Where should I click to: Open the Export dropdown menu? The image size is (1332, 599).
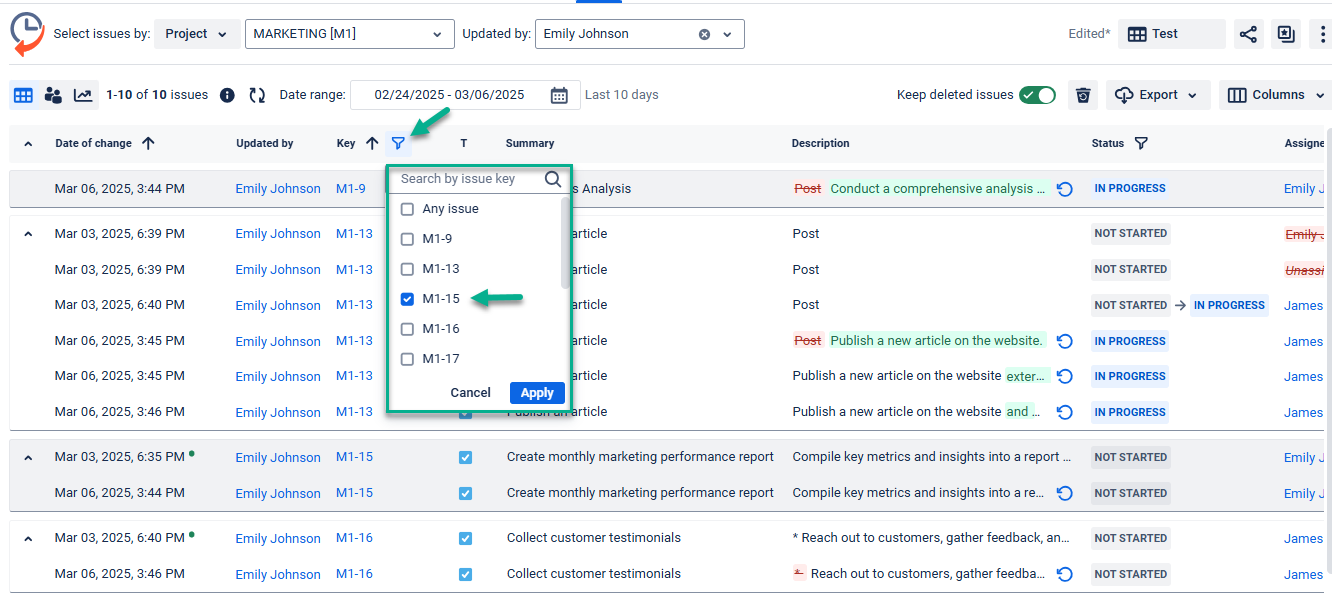coord(1157,95)
